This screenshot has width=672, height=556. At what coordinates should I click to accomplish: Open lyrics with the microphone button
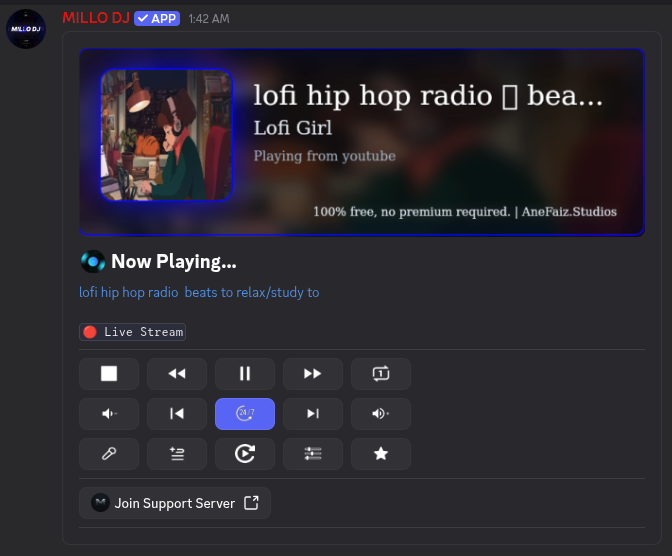pyautogui.click(x=109, y=454)
